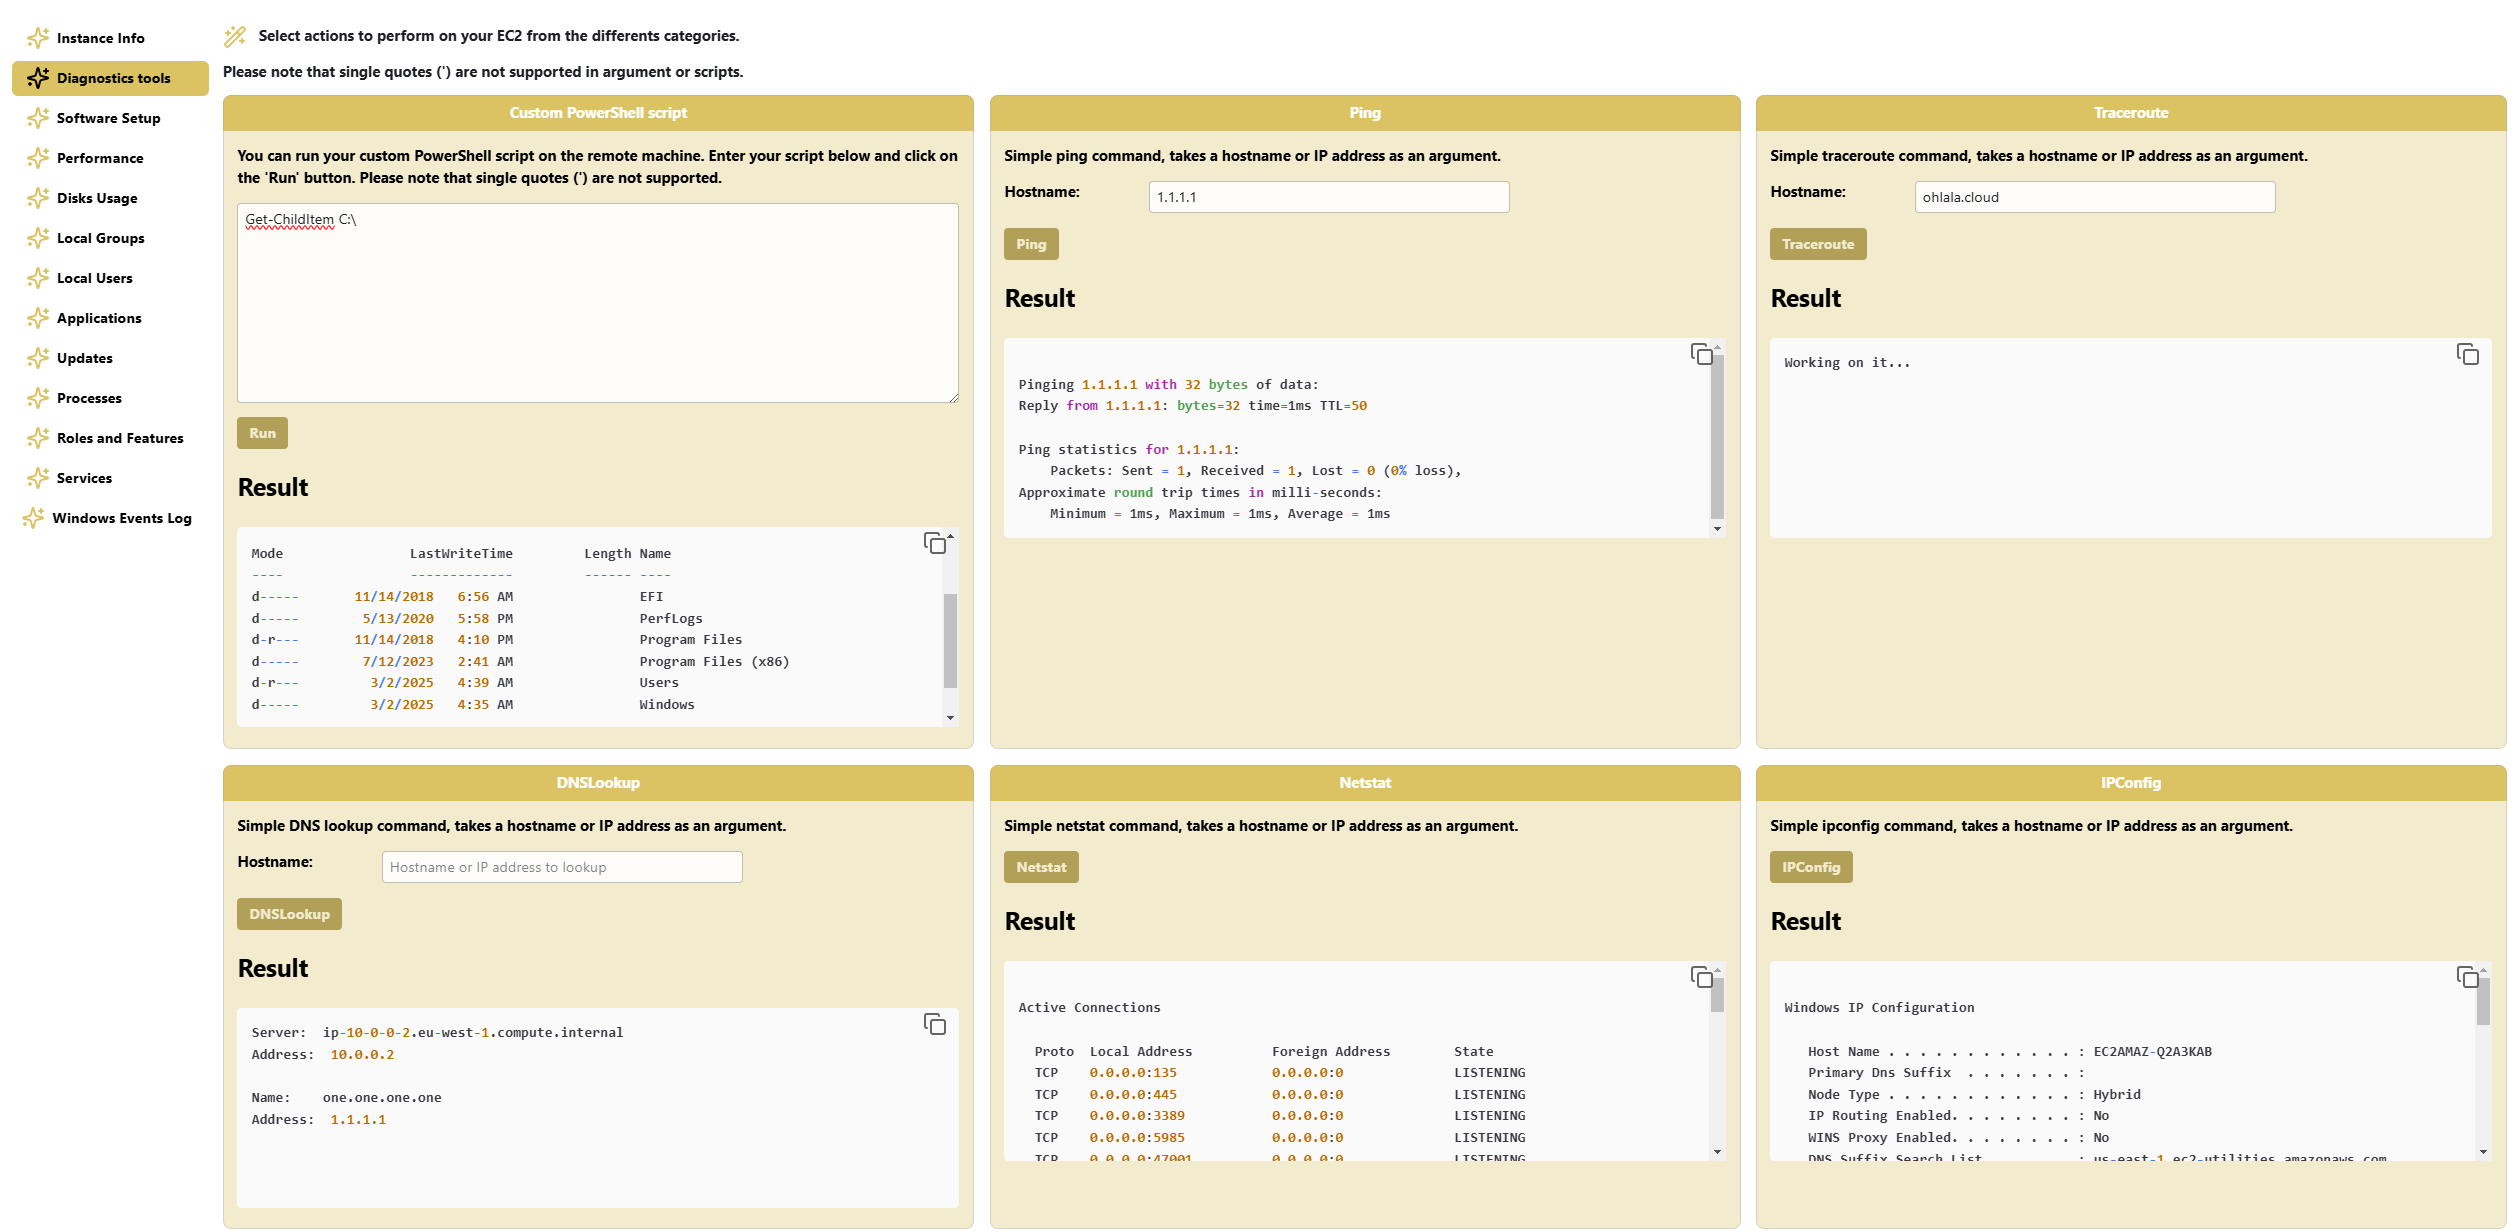
Task: Open Windows Events Log section
Action: (110, 518)
